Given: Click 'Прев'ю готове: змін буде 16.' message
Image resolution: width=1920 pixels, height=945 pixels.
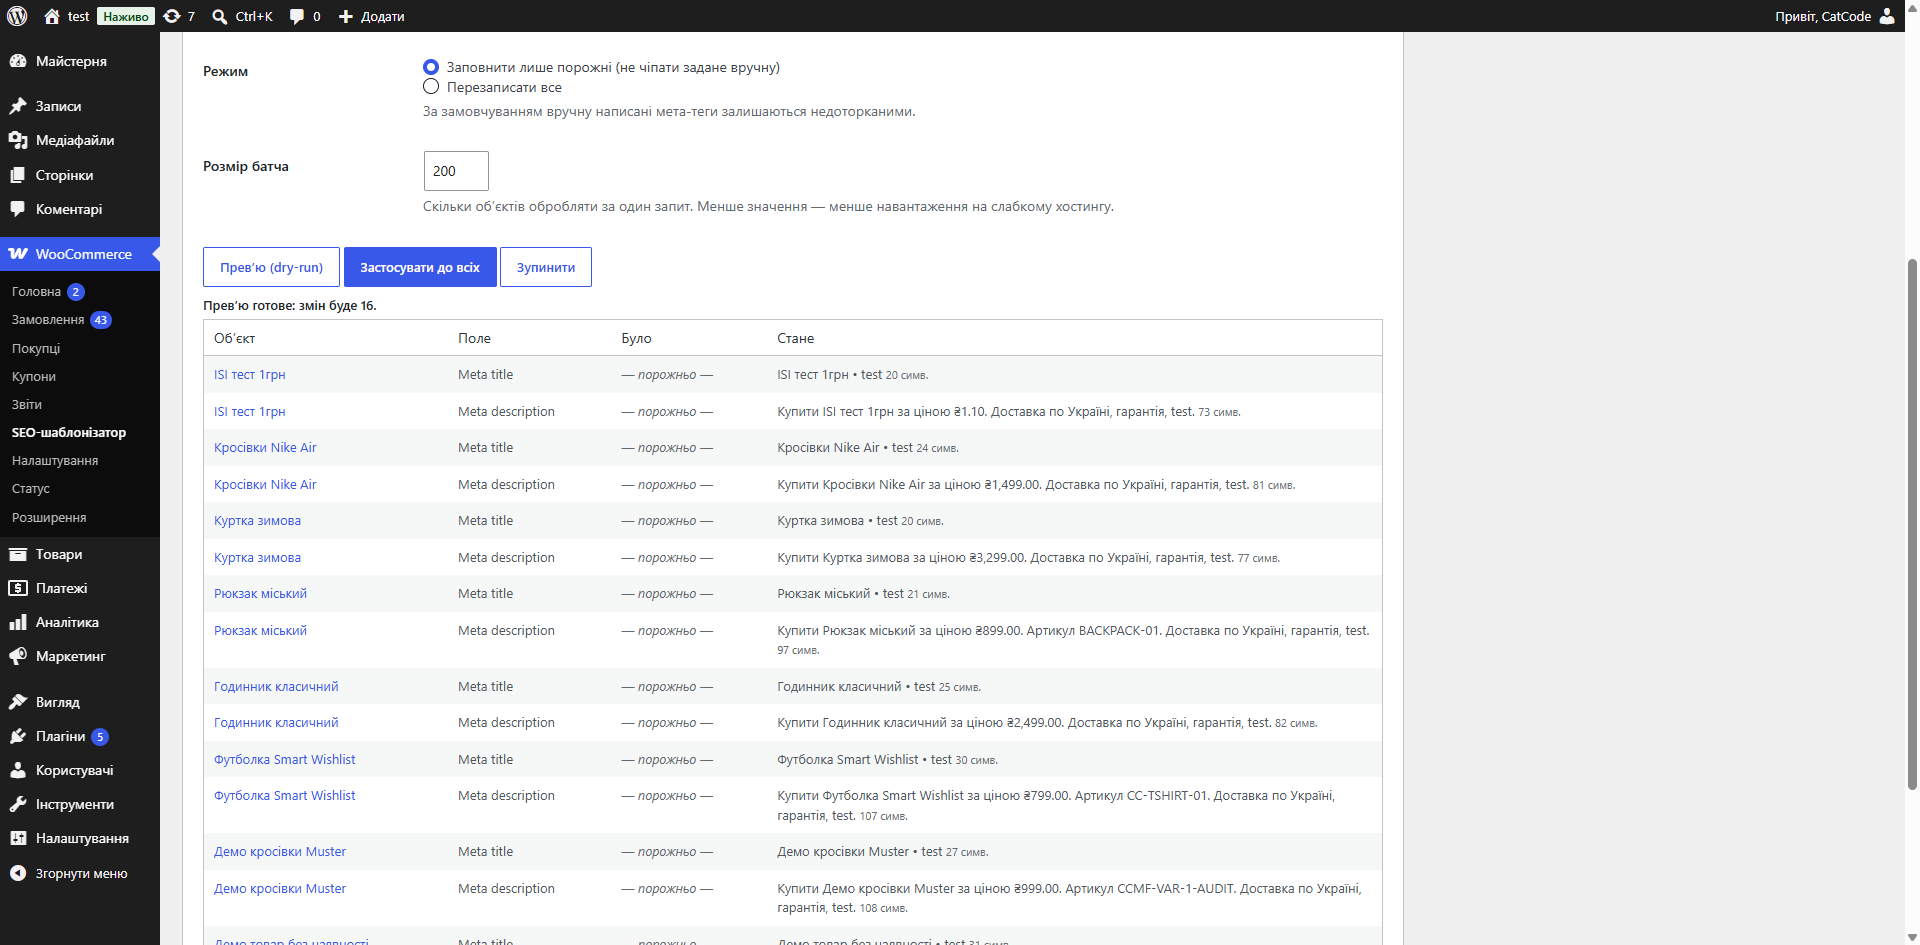Looking at the screenshot, I should pos(290,306).
